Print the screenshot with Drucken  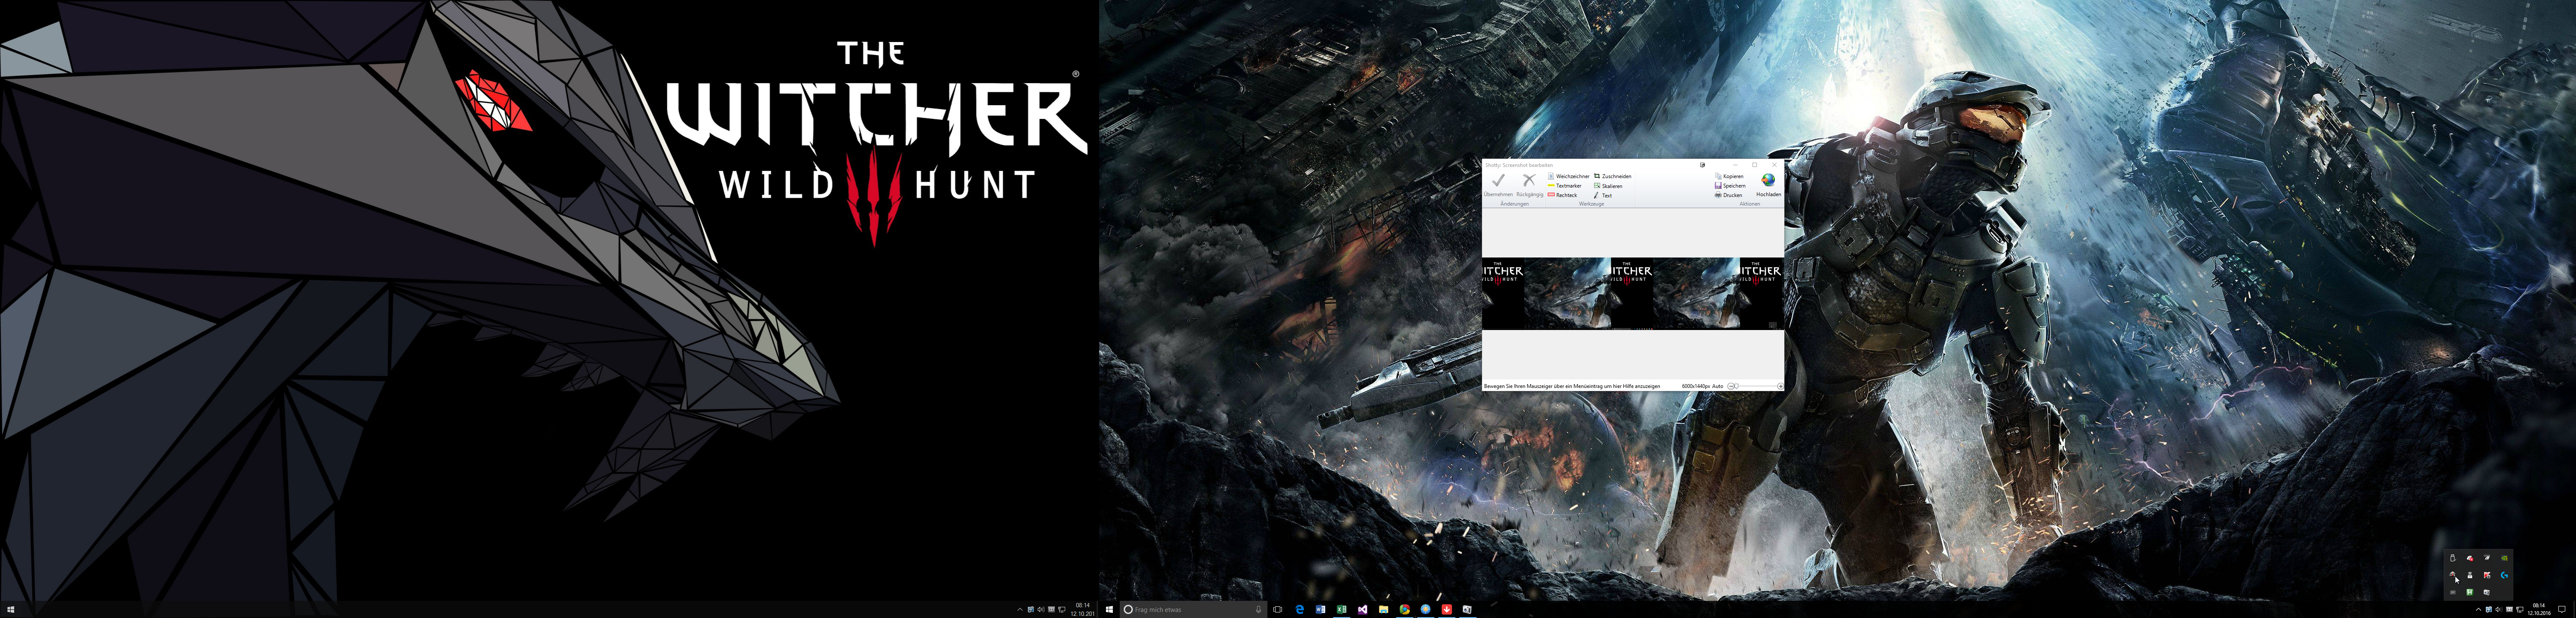pos(1728,195)
